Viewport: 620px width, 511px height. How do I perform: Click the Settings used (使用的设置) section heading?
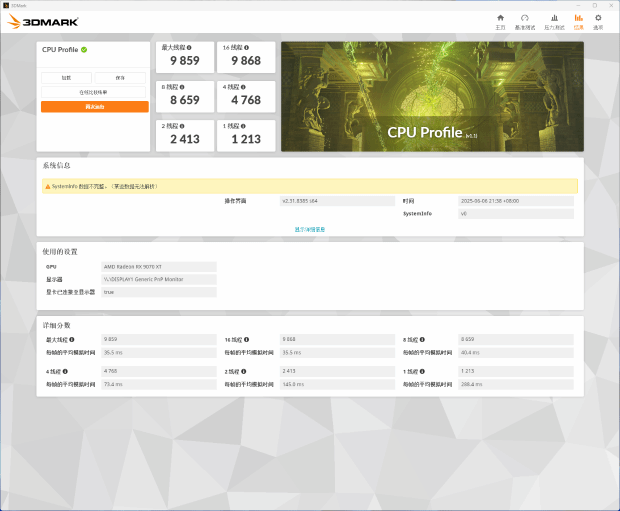(60, 252)
